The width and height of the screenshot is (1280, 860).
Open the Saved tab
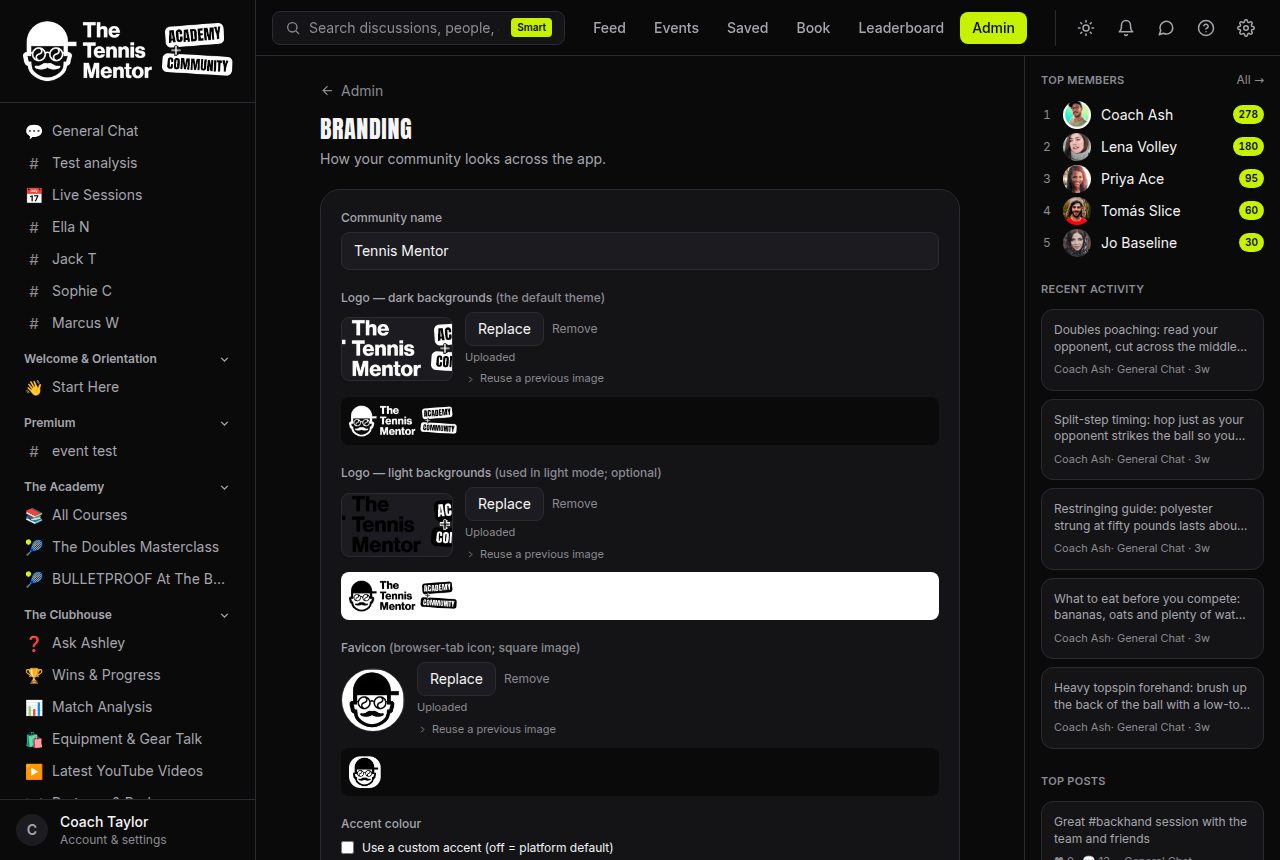click(x=748, y=28)
